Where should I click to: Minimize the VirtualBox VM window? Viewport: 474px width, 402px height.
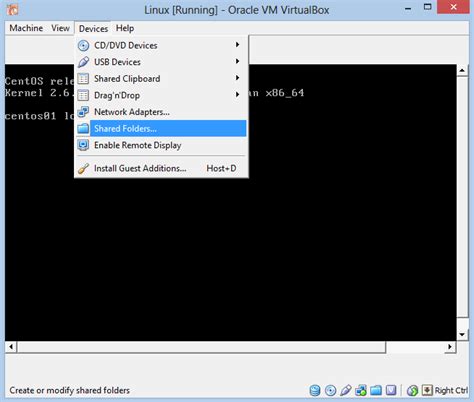(x=408, y=9)
